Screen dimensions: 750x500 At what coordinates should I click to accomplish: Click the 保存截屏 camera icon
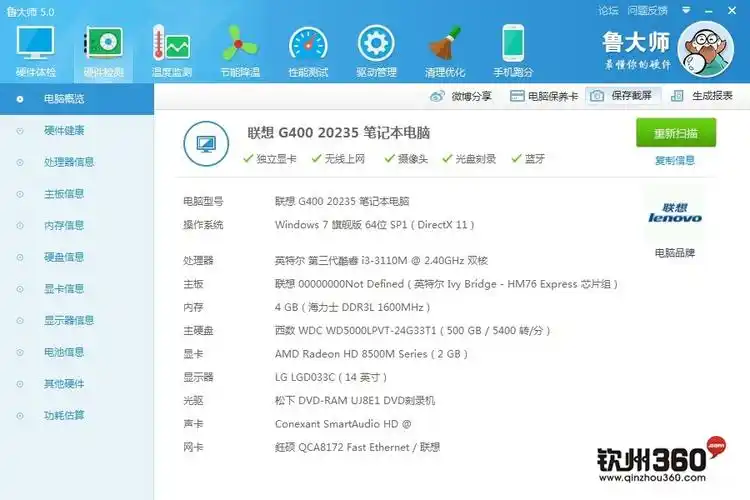tap(596, 96)
